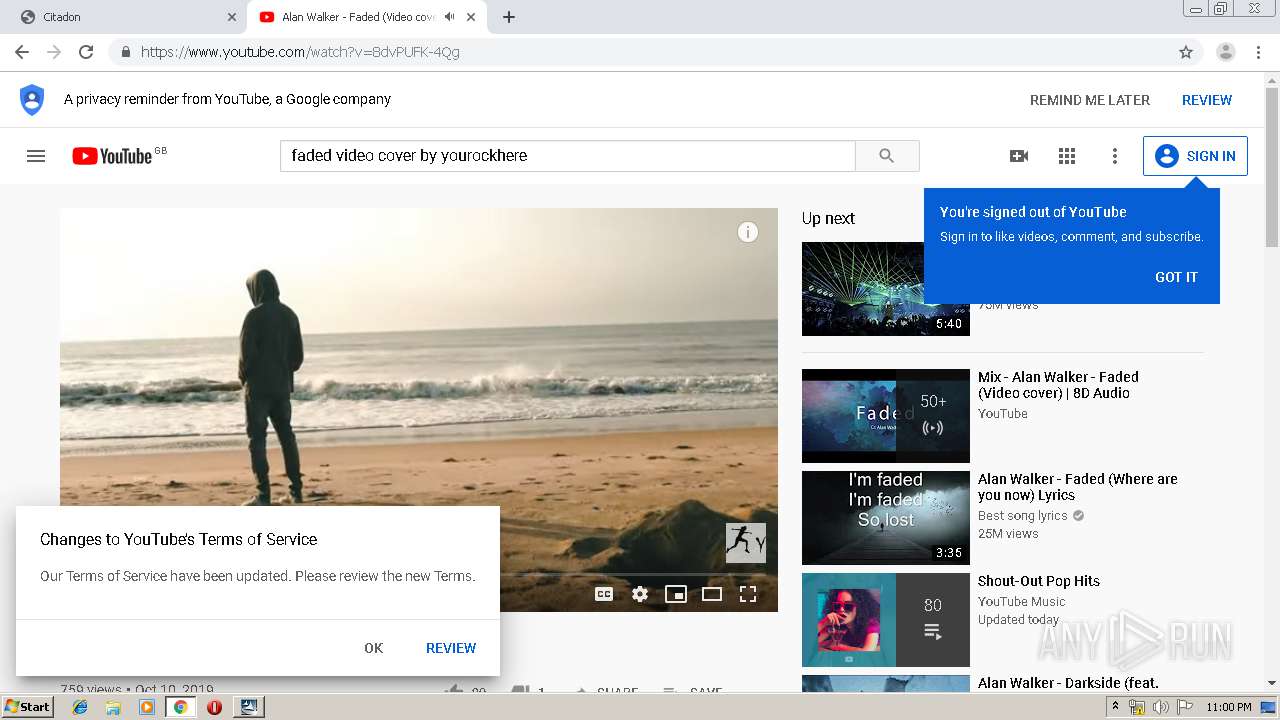
Task: Reload the current page
Action: 86,52
